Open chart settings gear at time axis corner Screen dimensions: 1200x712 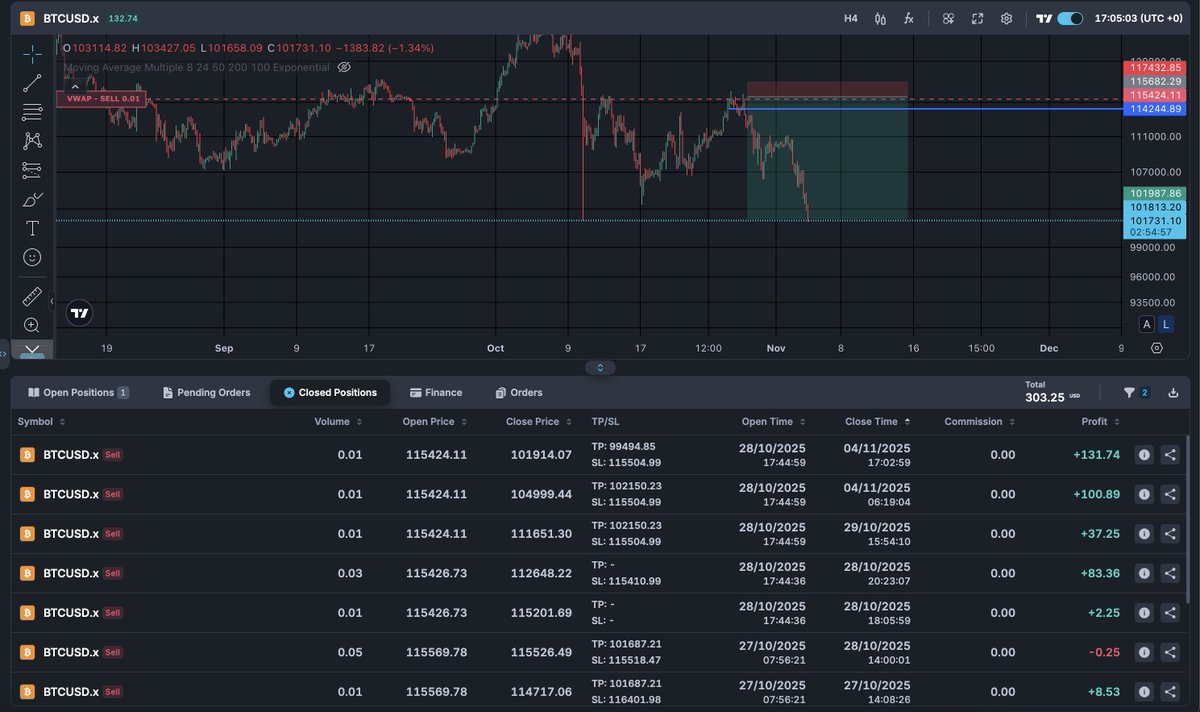(x=1157, y=348)
